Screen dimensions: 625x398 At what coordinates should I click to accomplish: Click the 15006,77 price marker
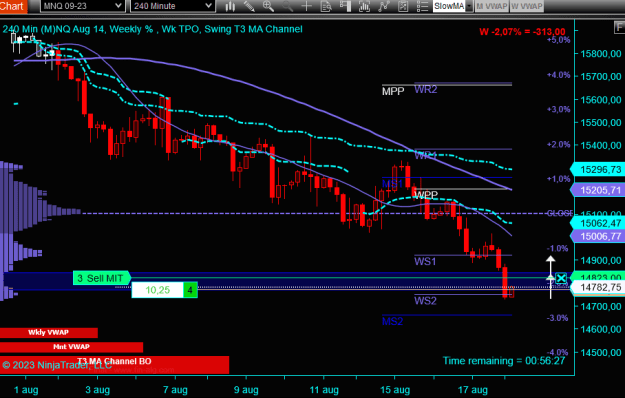click(x=599, y=236)
